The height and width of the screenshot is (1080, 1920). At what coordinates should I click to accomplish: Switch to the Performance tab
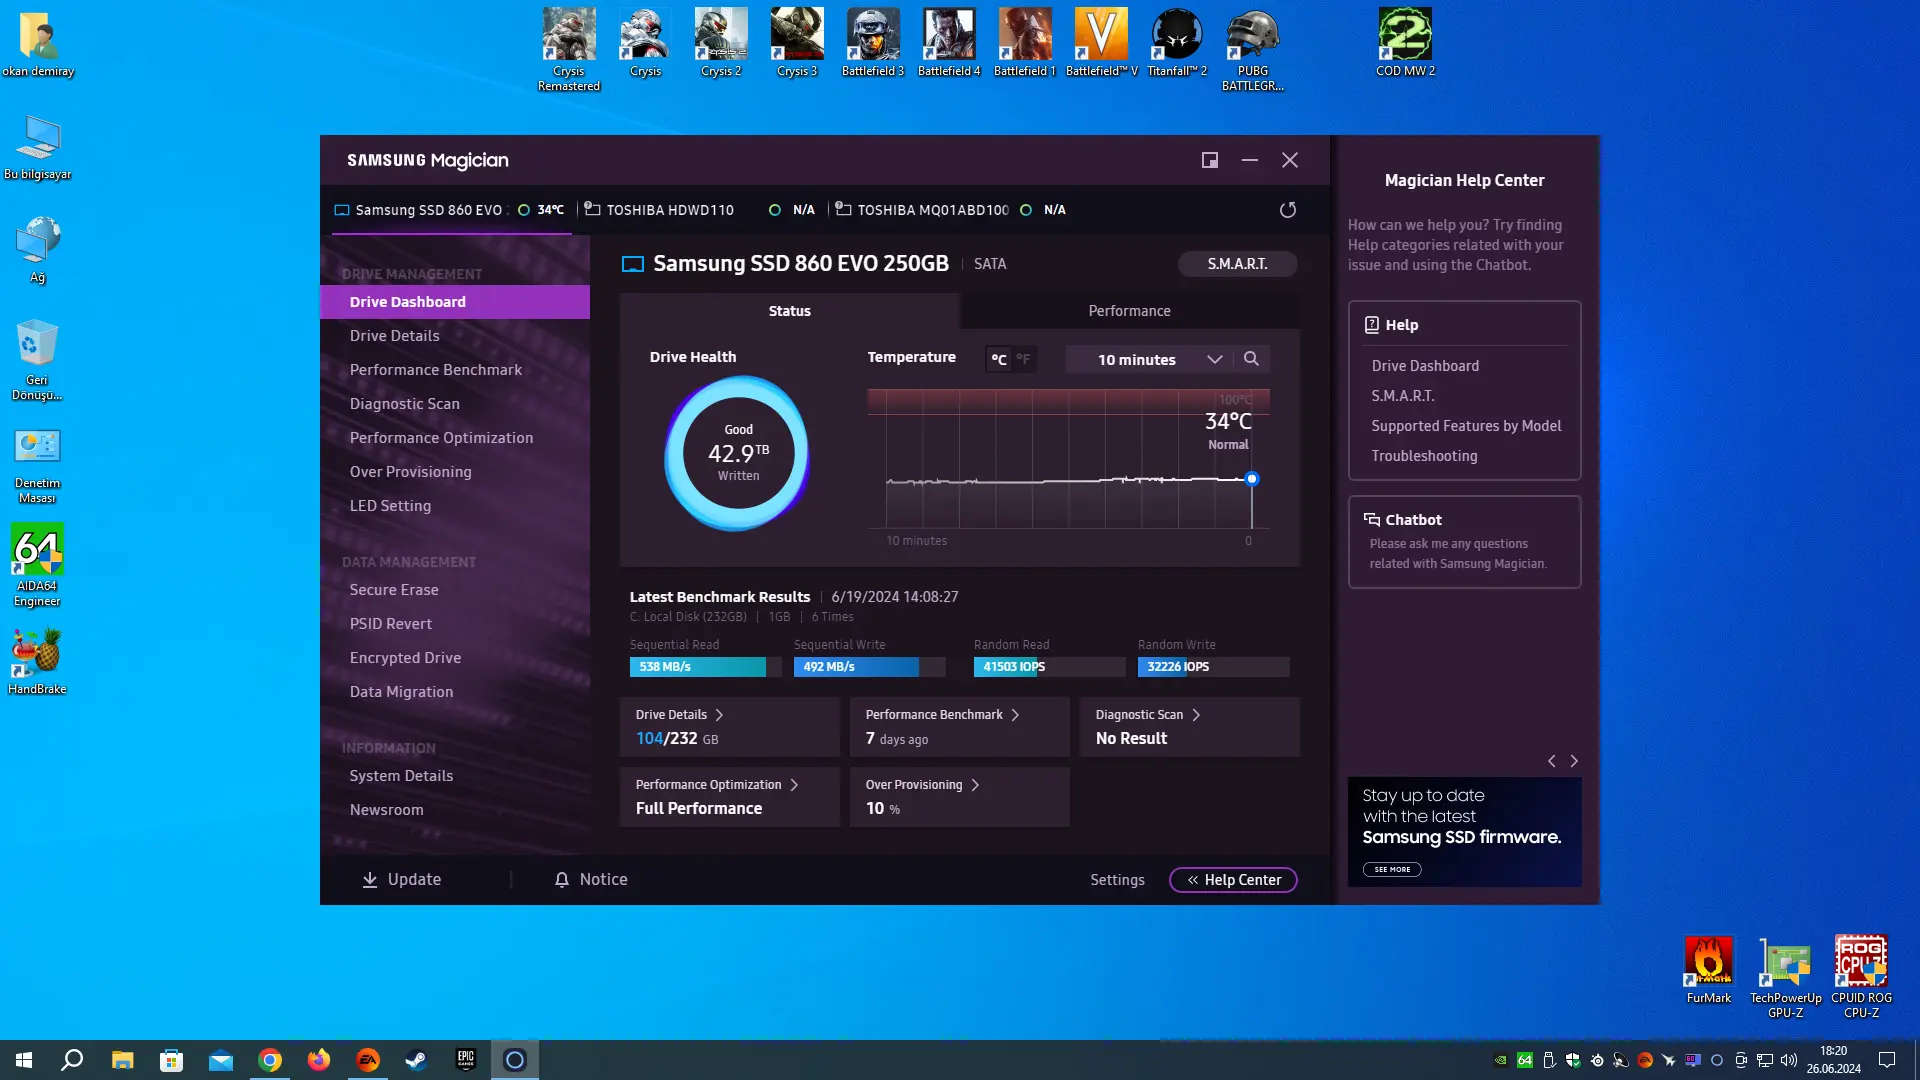[1130, 311]
